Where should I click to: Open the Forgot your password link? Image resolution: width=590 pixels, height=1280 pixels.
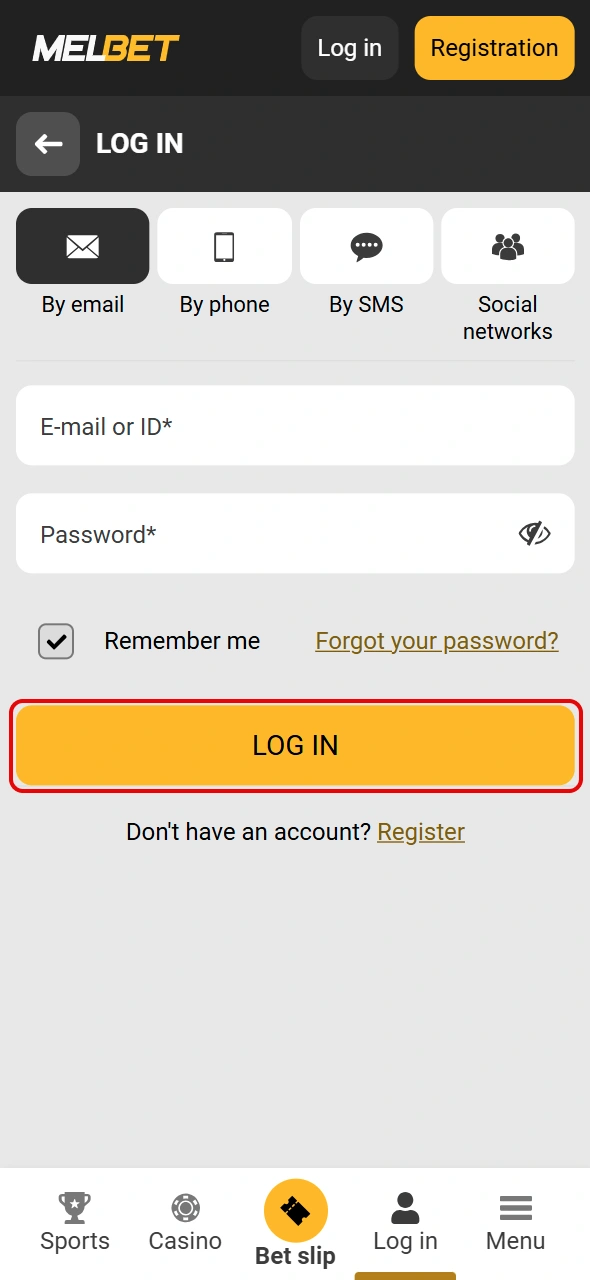coord(436,640)
